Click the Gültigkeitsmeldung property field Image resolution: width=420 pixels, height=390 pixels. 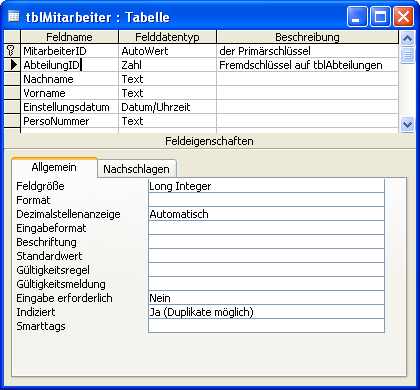[266, 284]
